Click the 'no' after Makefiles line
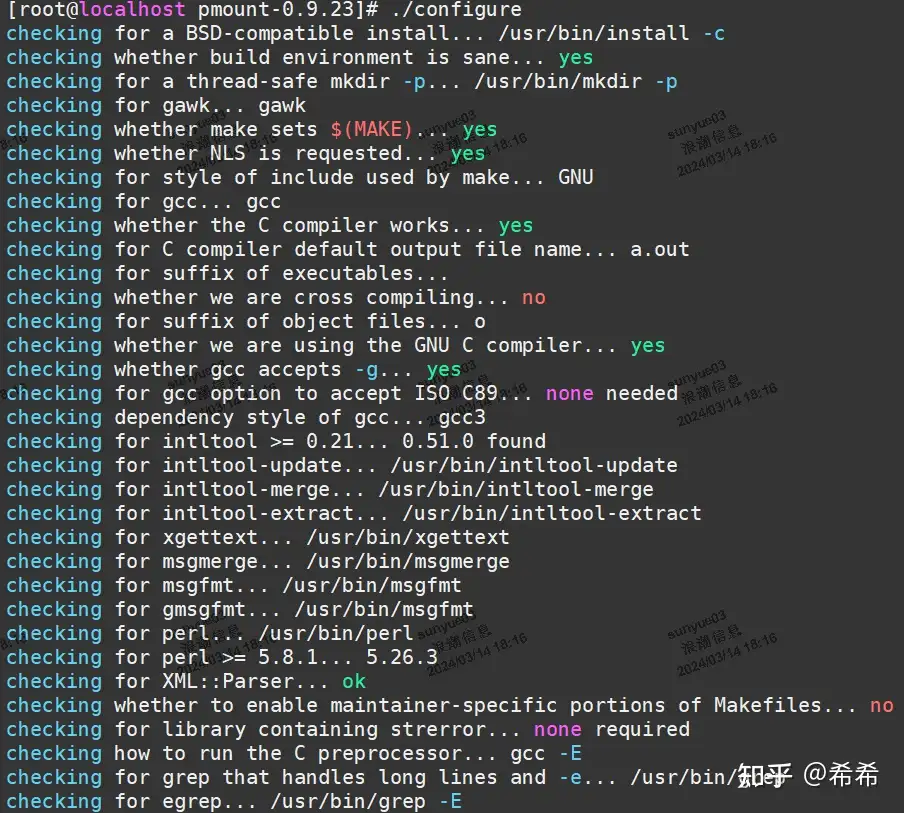The image size is (904, 813). point(882,705)
